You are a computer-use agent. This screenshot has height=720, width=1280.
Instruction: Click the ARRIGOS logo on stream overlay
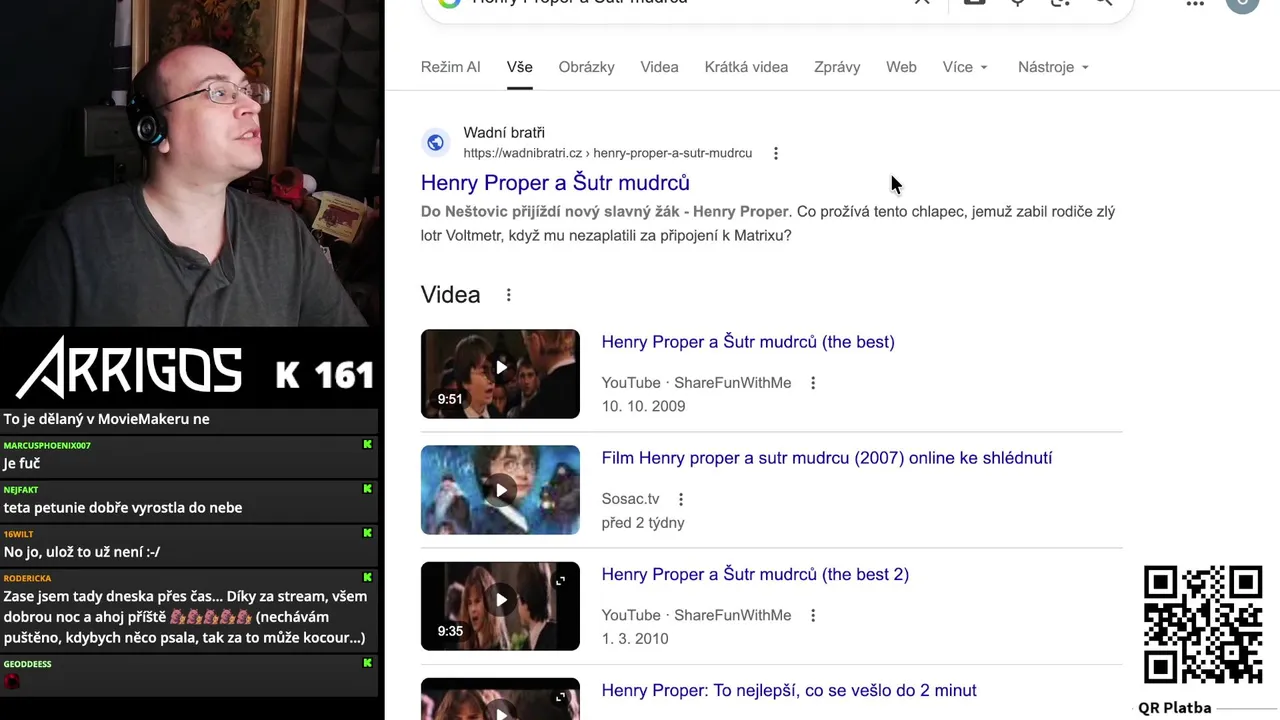tap(129, 369)
